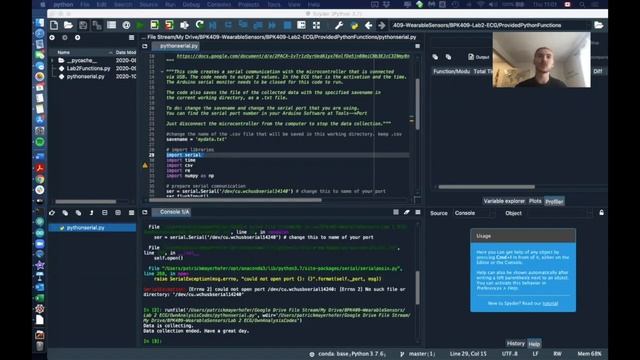The width and height of the screenshot is (640, 360).
Task: Open the tutorial link in Help
Action: (550, 304)
